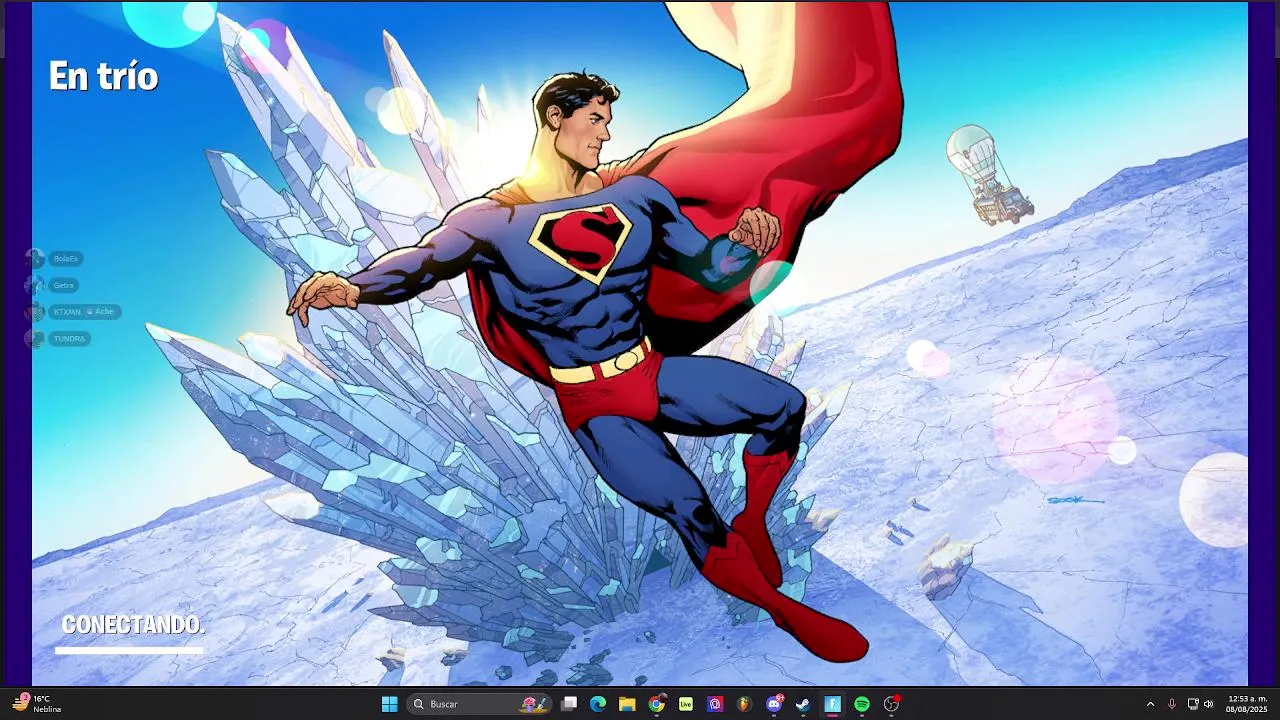The height and width of the screenshot is (720, 1280).
Task: Launch Microsoft Edge from taskbar
Action: pyautogui.click(x=598, y=704)
